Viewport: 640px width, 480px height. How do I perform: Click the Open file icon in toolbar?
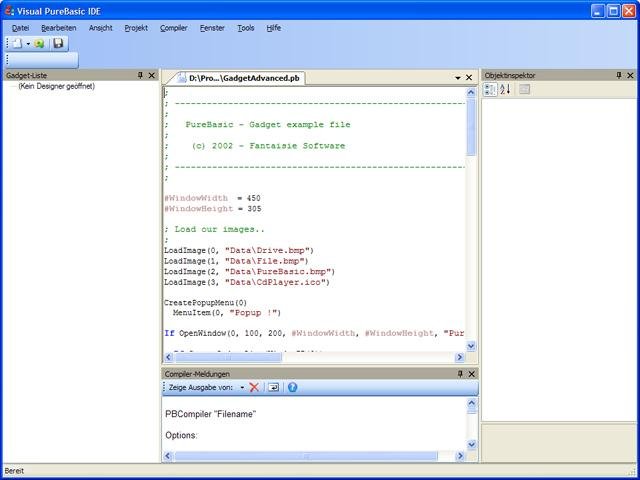point(40,44)
